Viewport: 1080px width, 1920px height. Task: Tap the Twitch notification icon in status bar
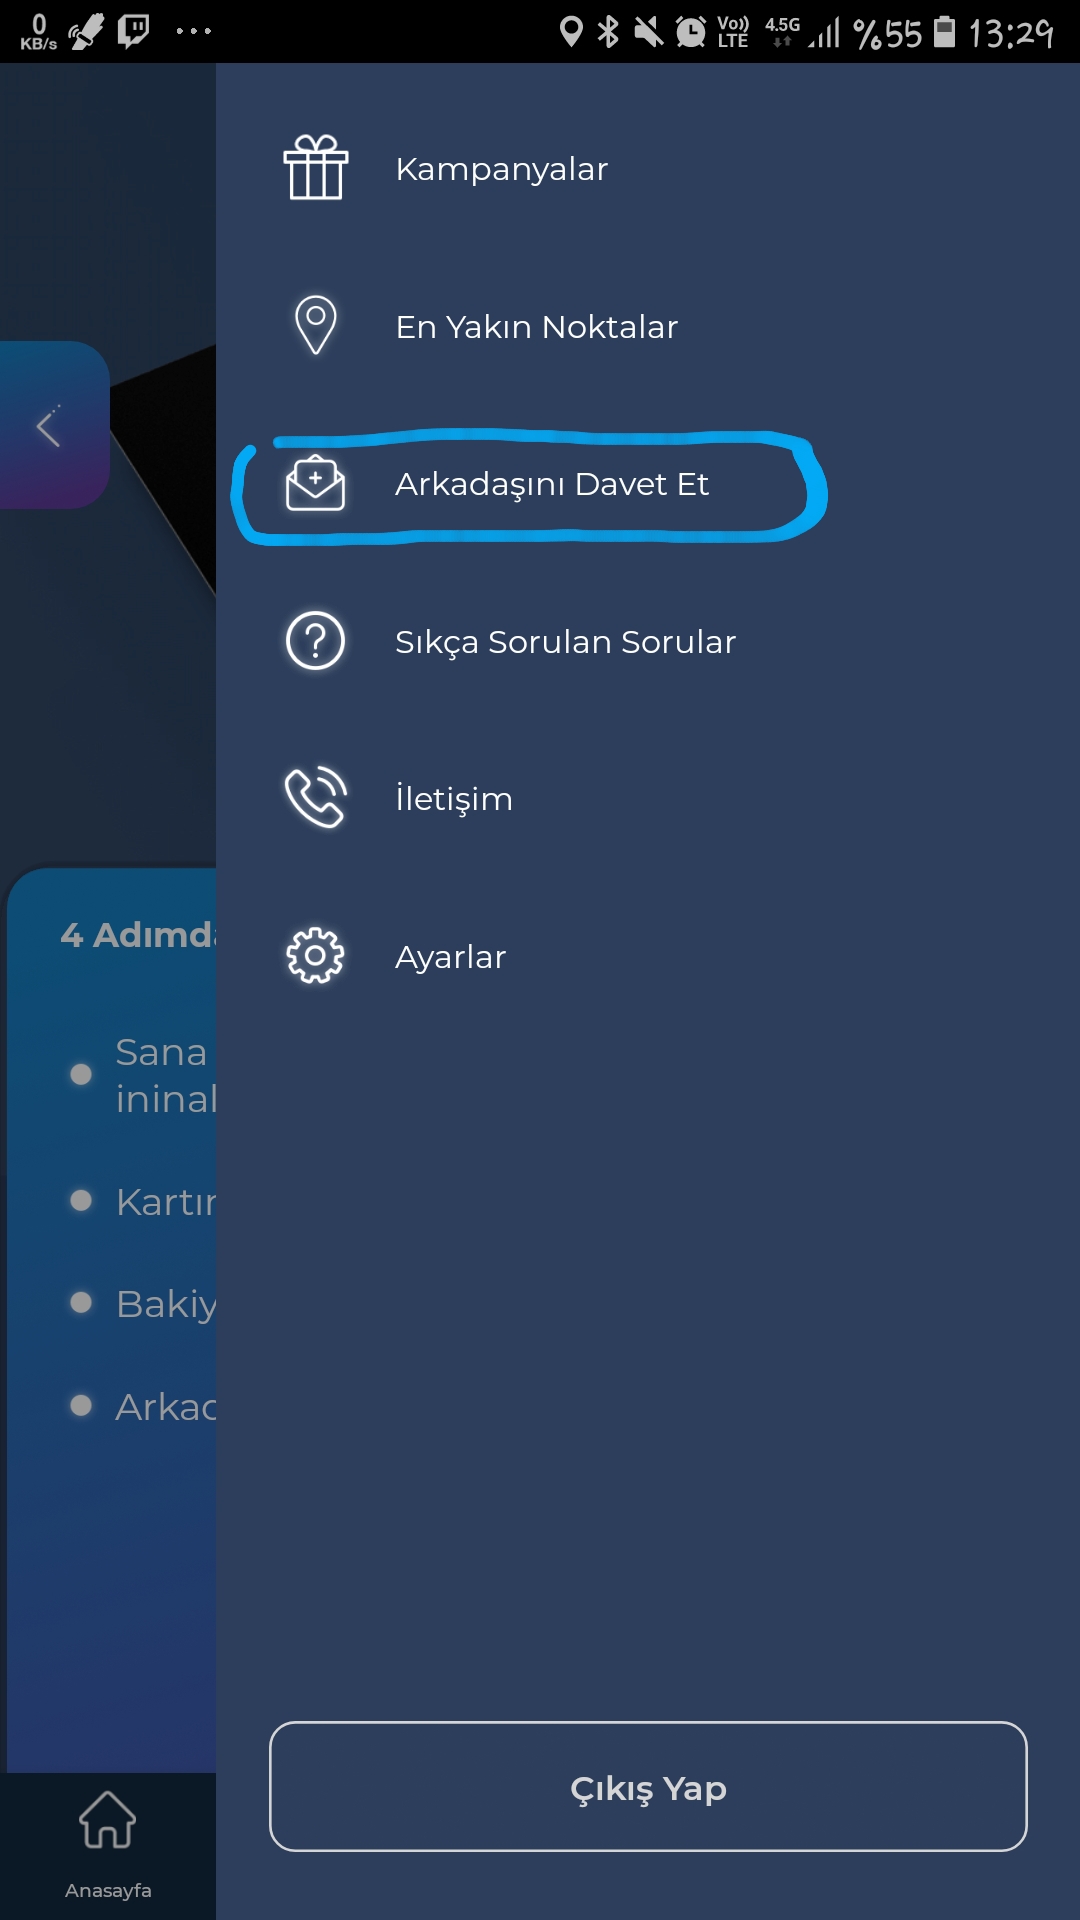133,31
